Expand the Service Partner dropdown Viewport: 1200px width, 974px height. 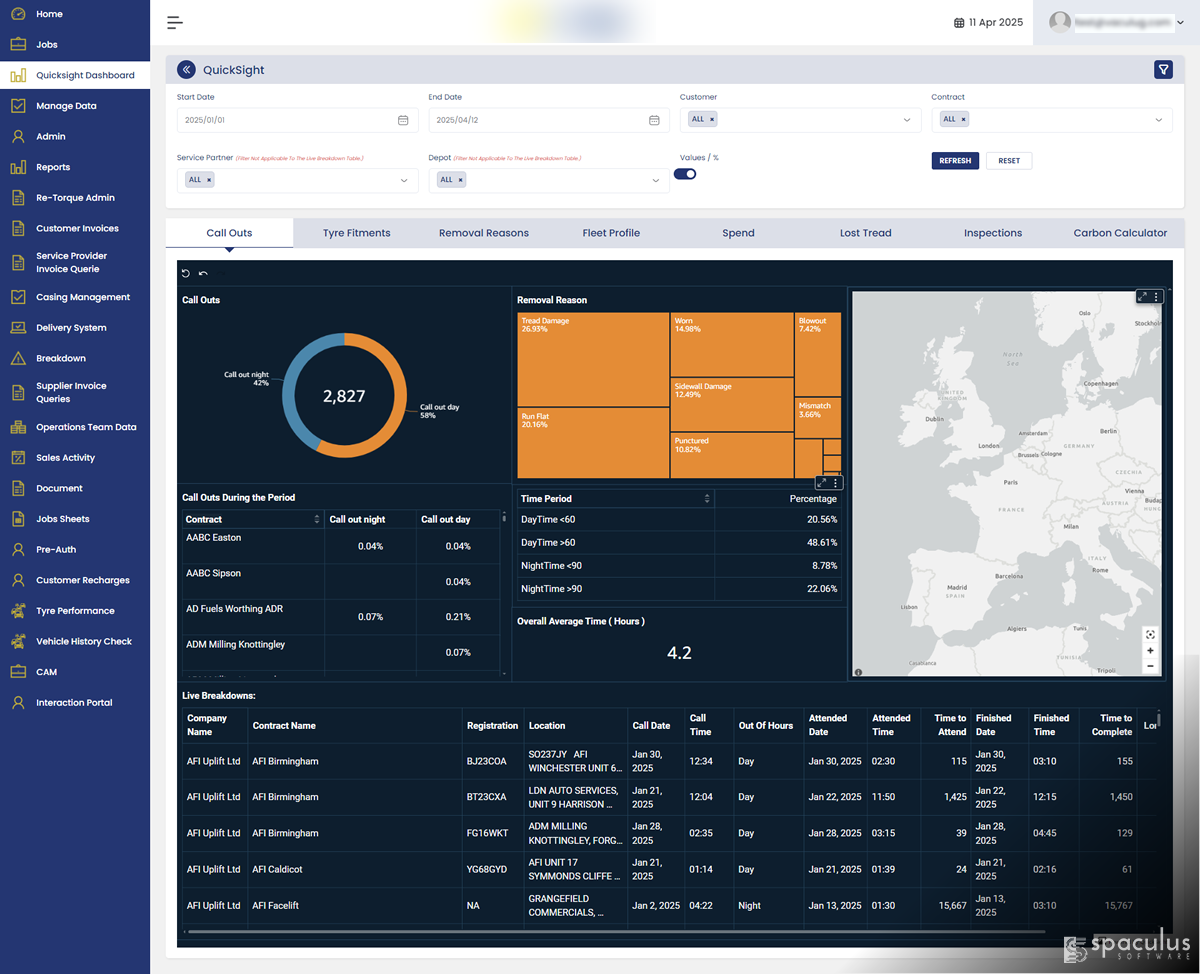(x=404, y=181)
